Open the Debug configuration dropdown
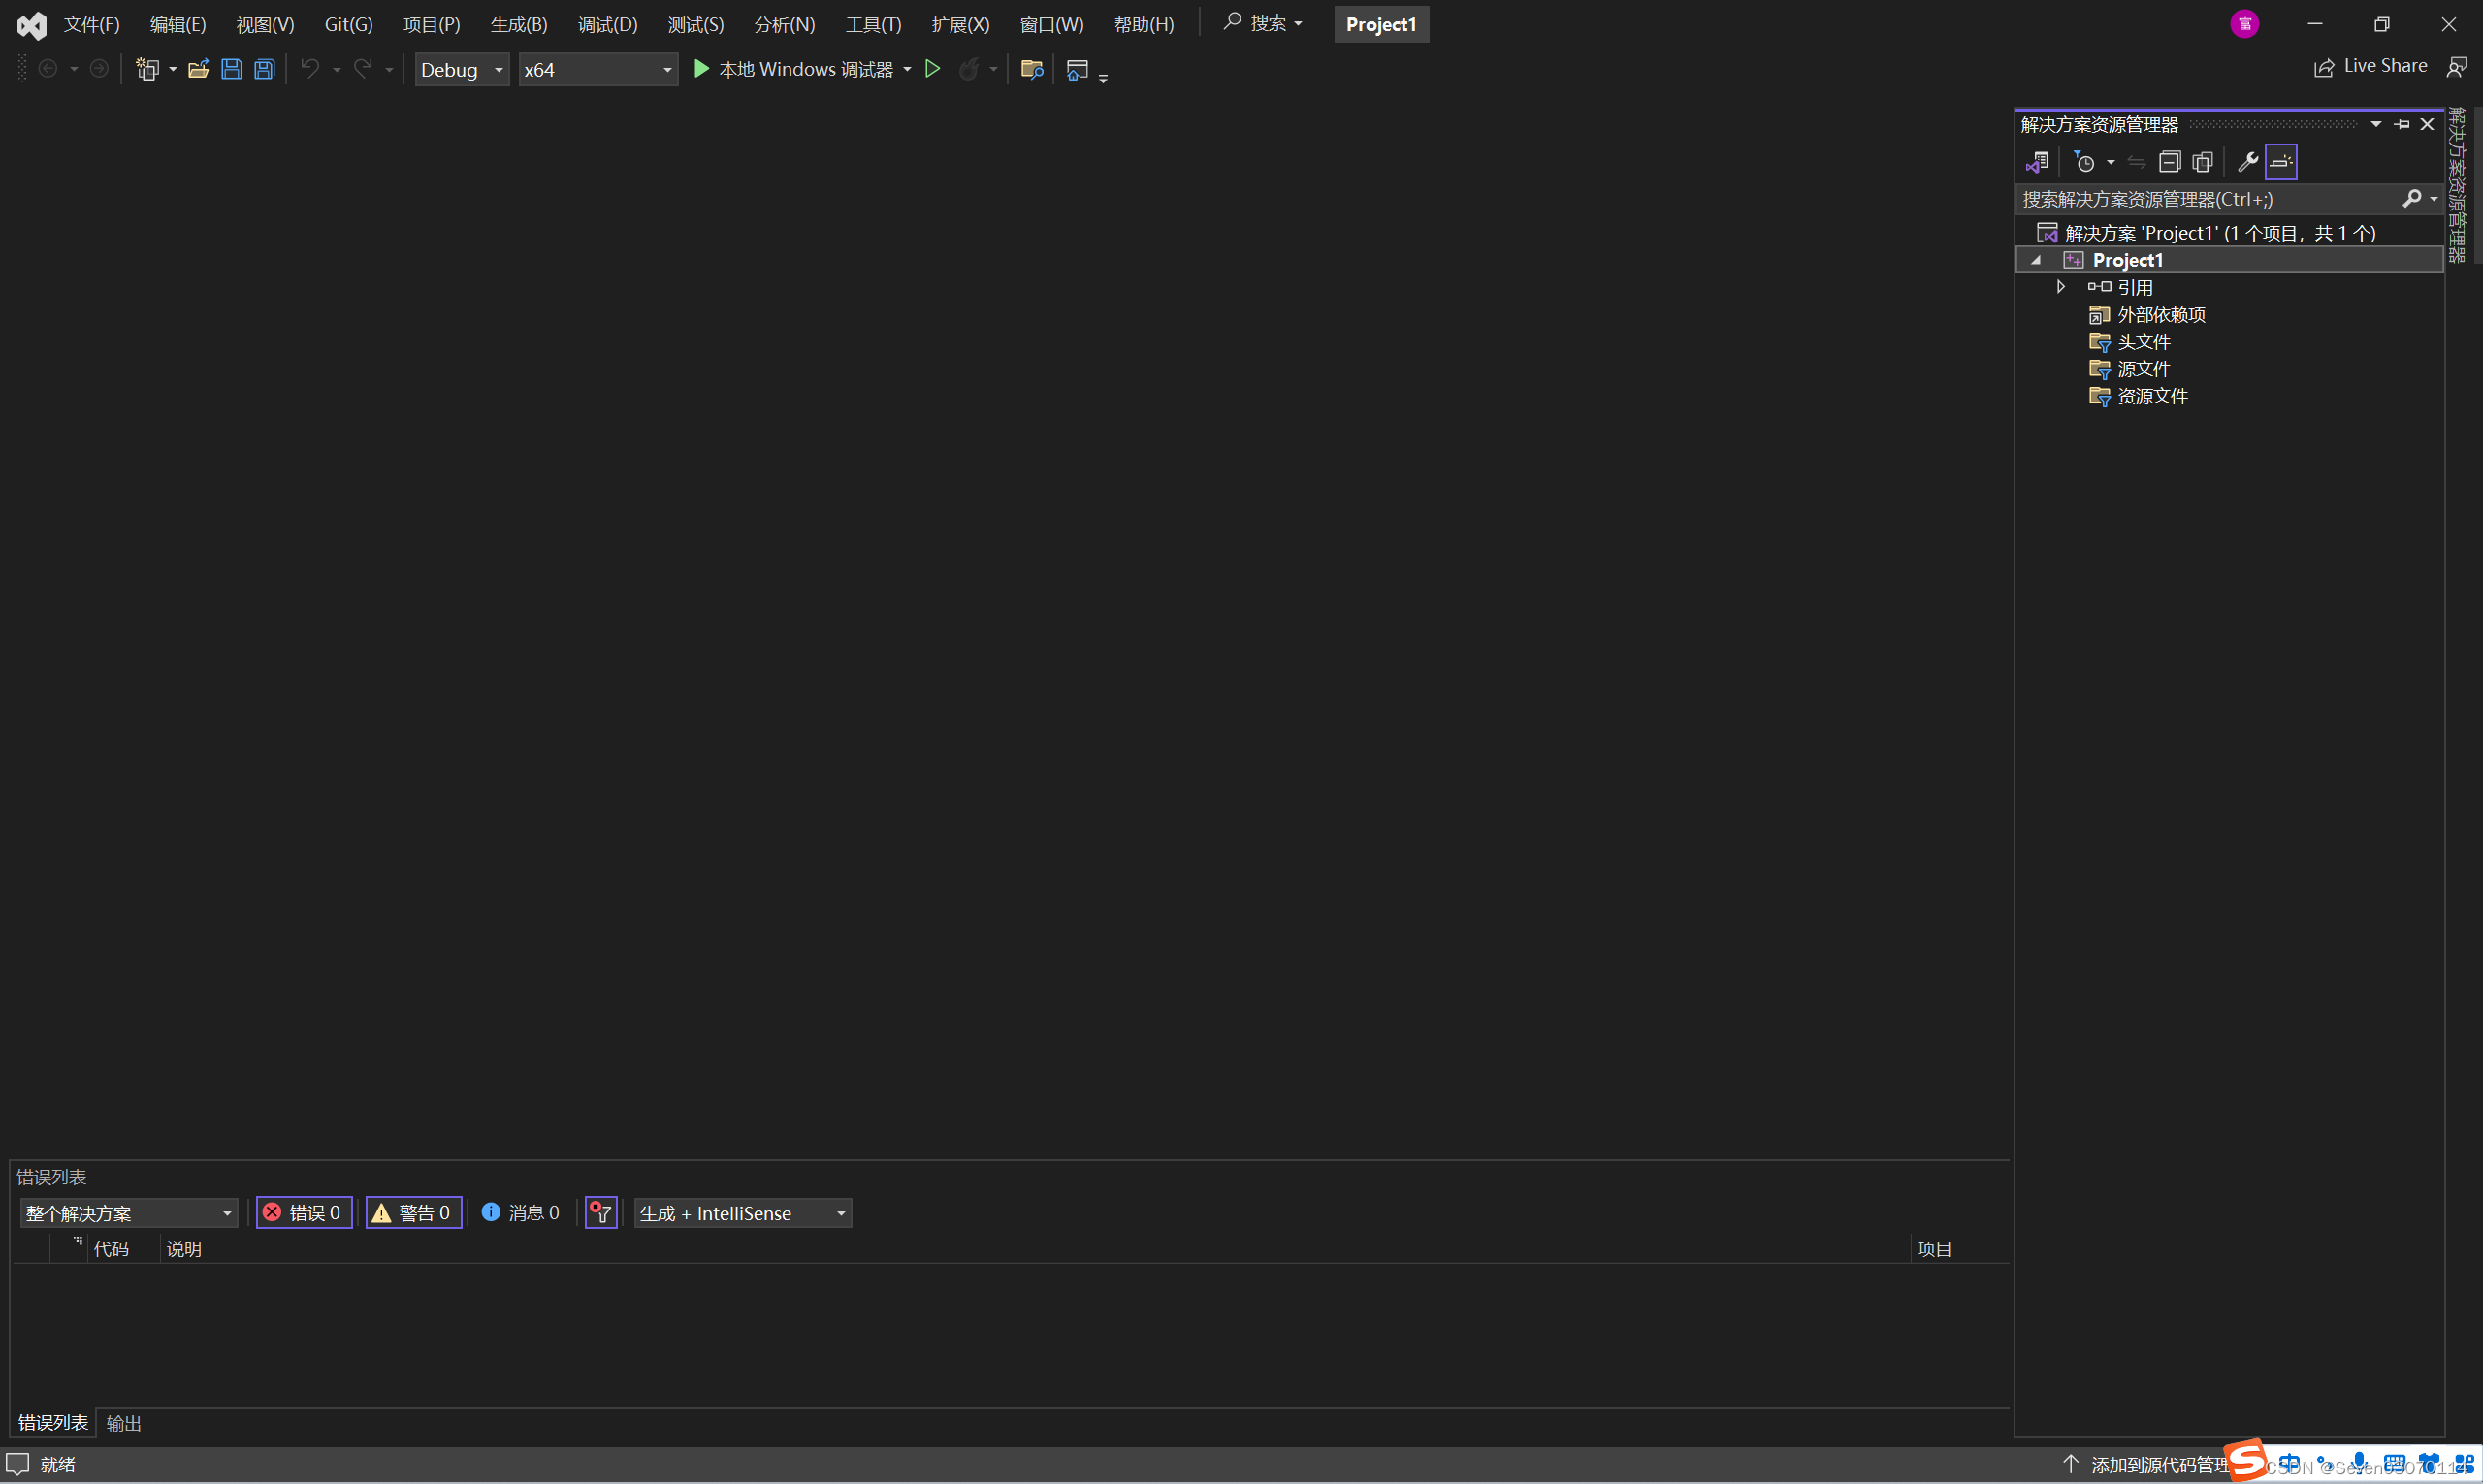Viewport: 2483px width, 1484px height. 461,70
